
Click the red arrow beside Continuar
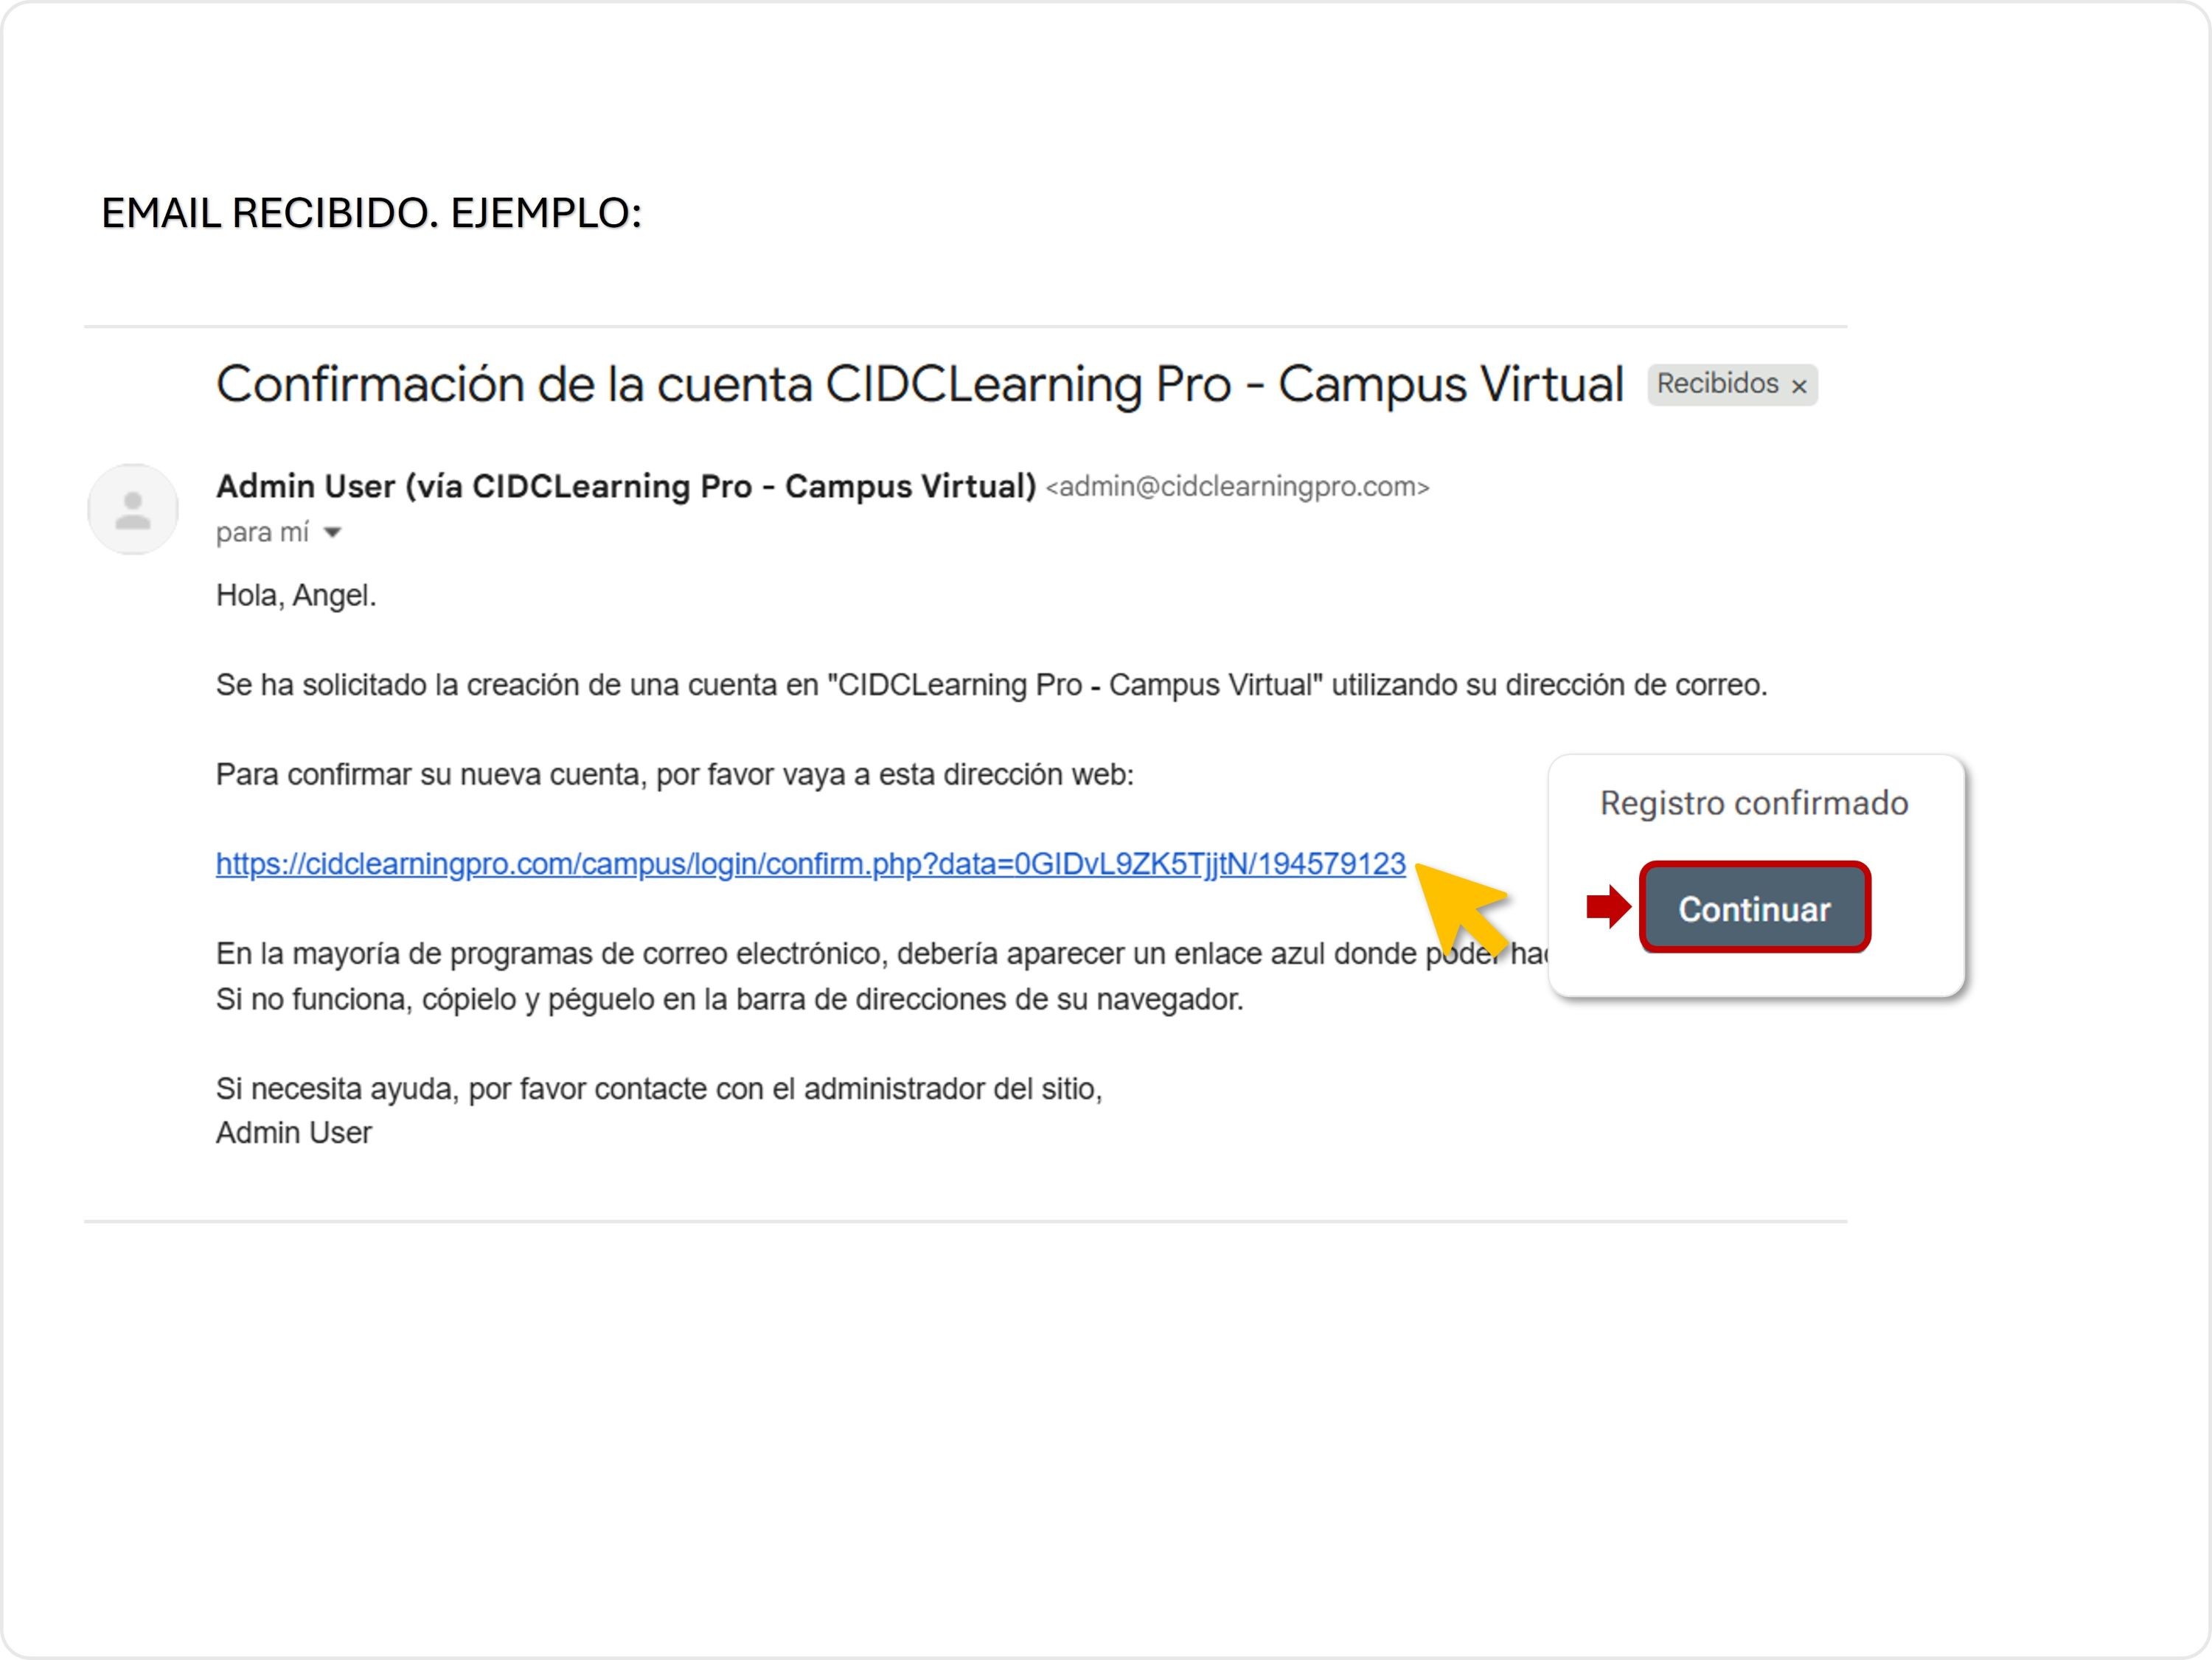1608,907
